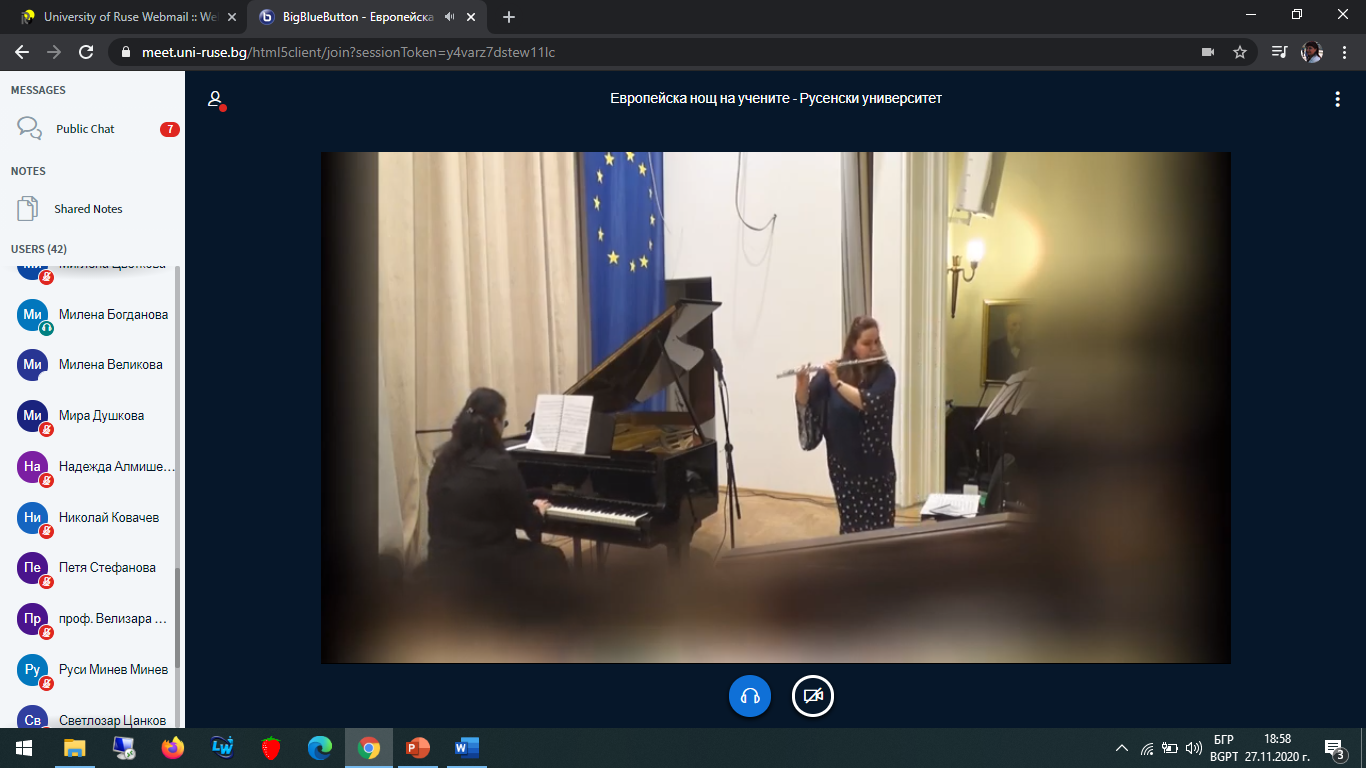Screen dimensions: 1366x768
Task: Toggle the user list panel icon
Action: pos(215,99)
